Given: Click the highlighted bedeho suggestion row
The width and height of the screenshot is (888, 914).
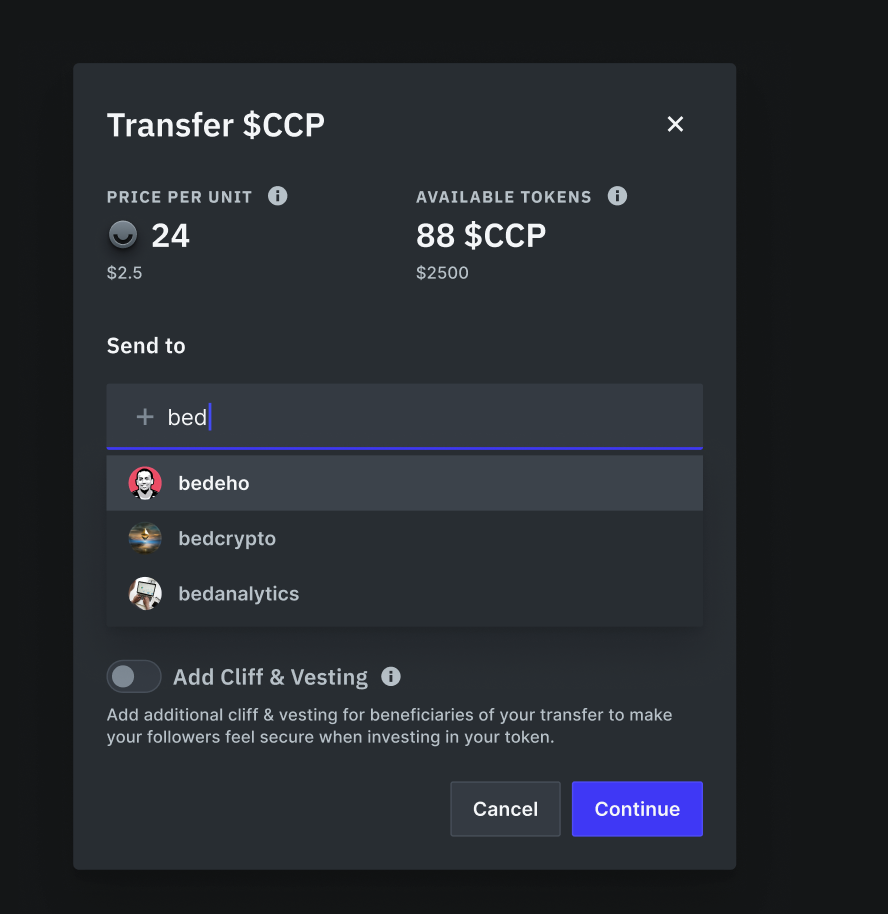Looking at the screenshot, I should point(404,482).
